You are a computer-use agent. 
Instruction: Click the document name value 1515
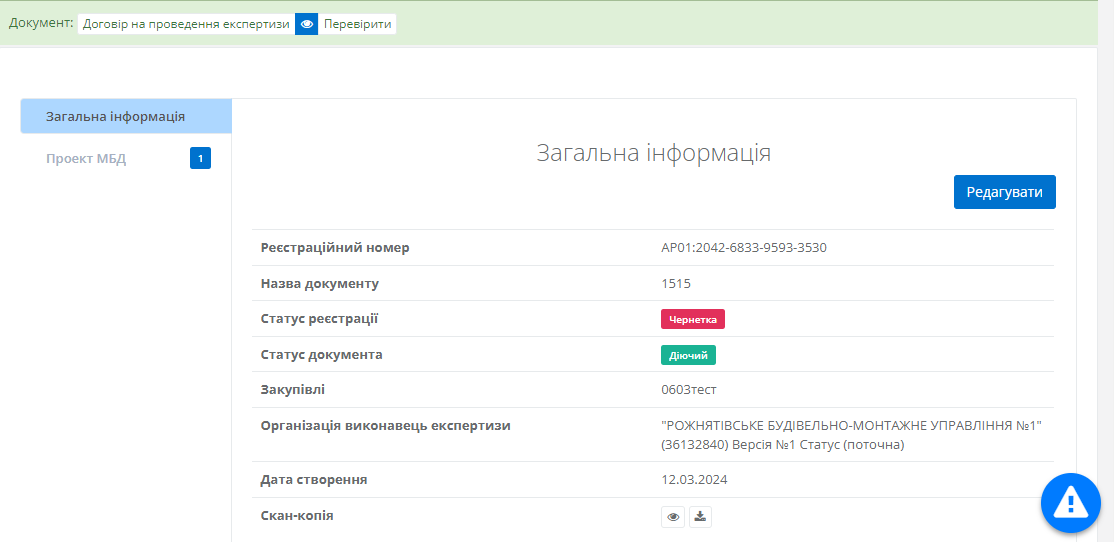[676, 284]
